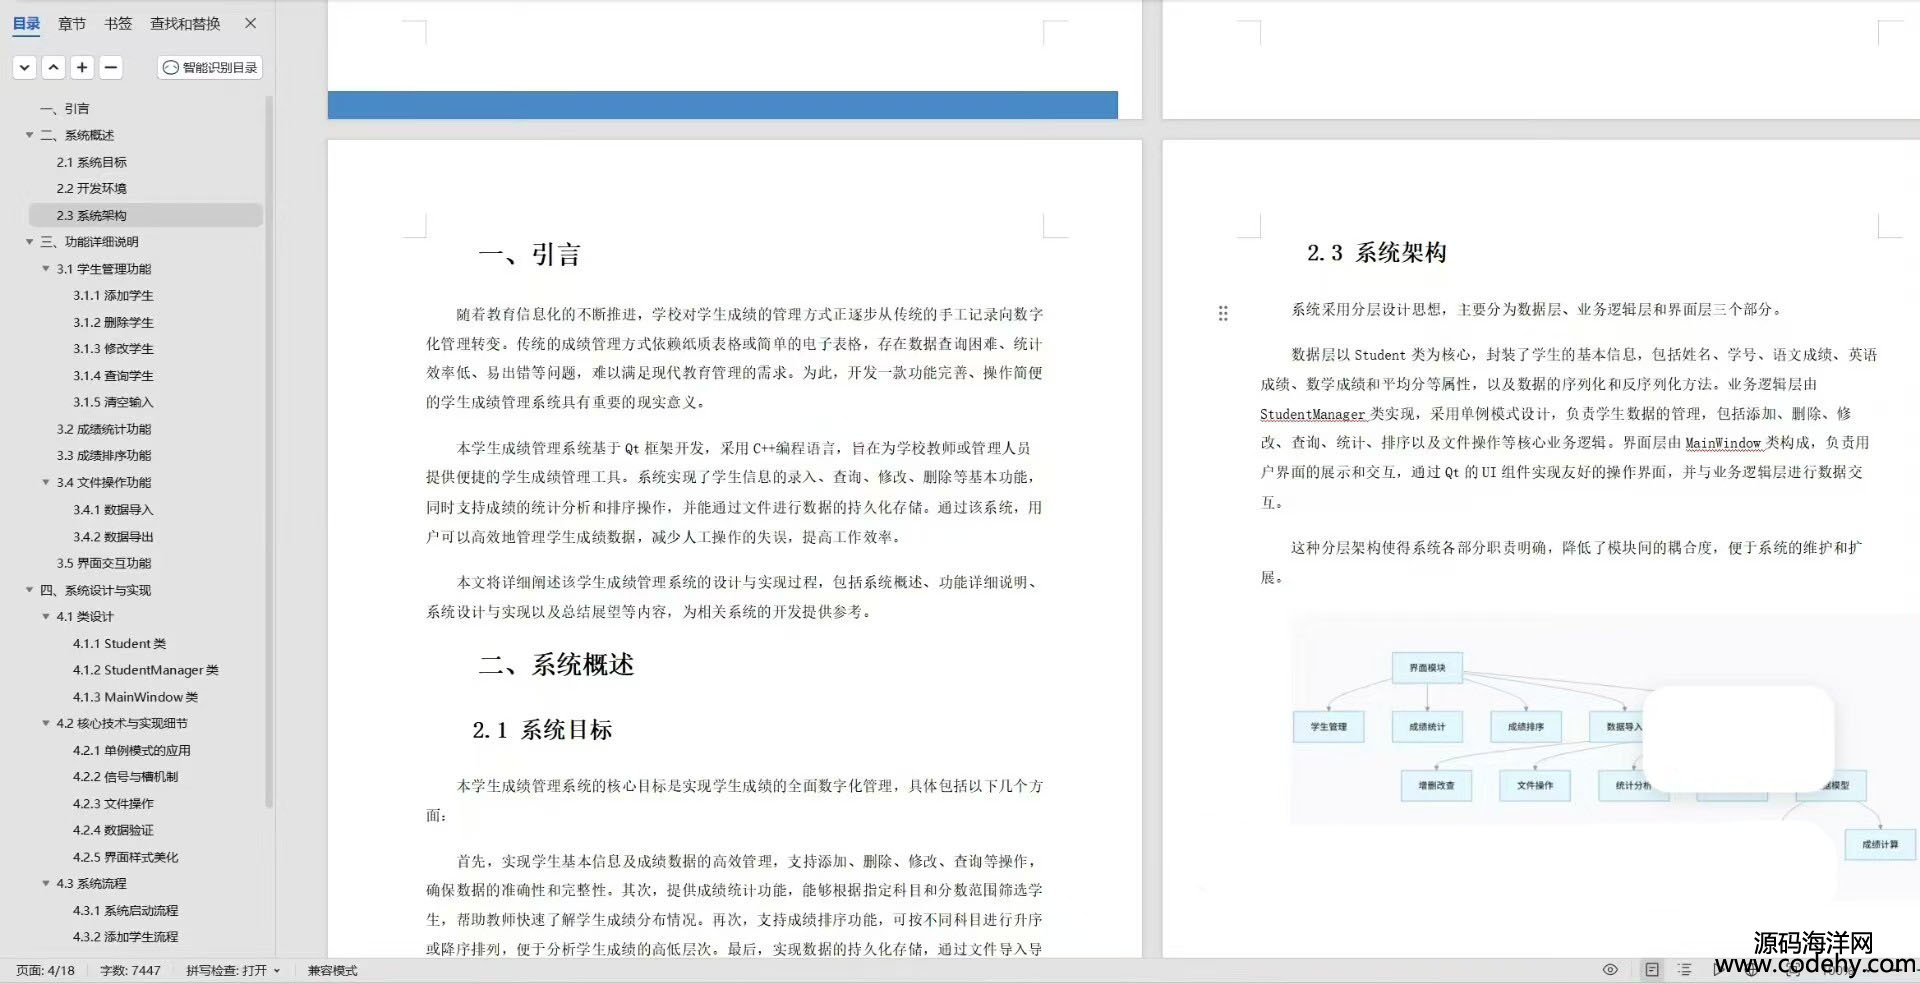Switch to page layout view icon
The width and height of the screenshot is (1920, 984).
(x=1652, y=969)
